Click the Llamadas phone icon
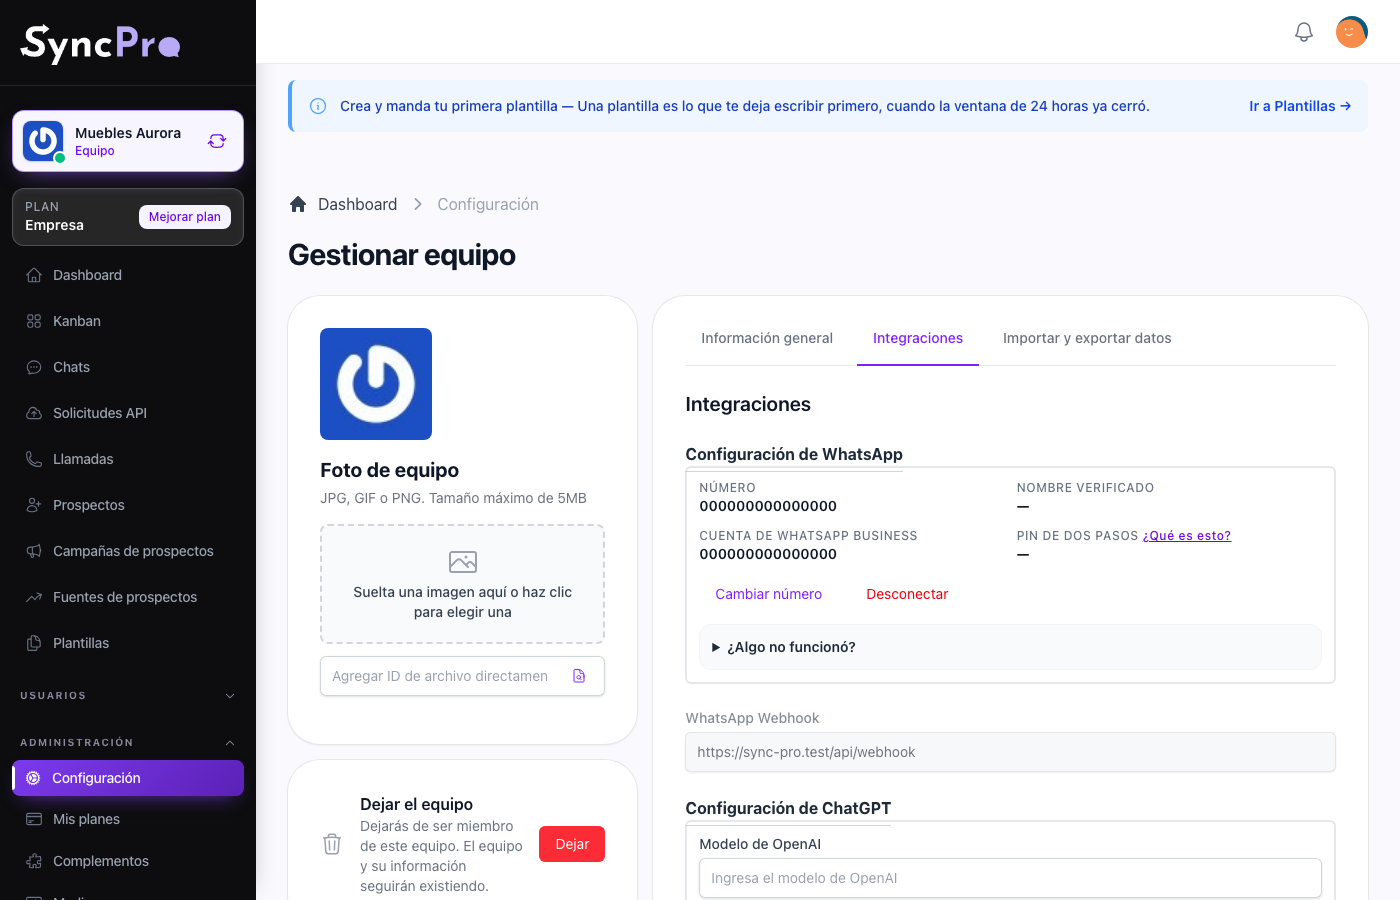The width and height of the screenshot is (1400, 900). click(34, 459)
